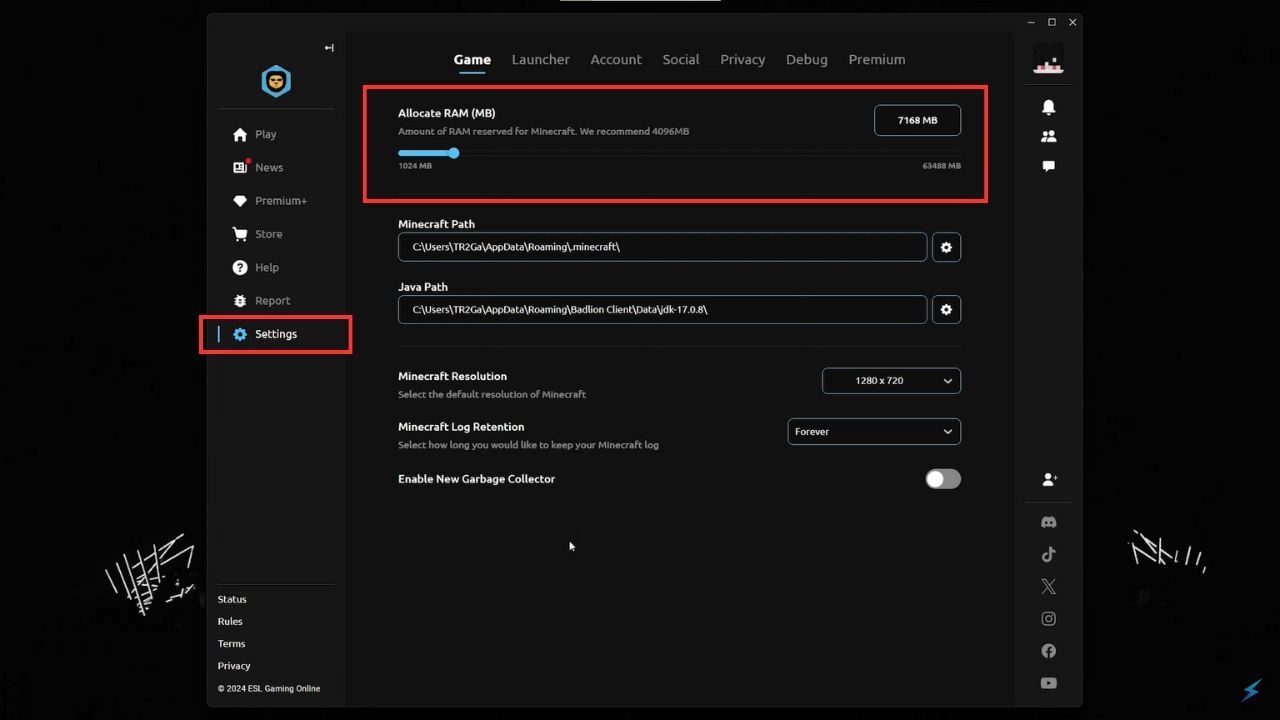Open Minecraft Log Retention dropdown
1280x720 pixels.
tap(874, 432)
